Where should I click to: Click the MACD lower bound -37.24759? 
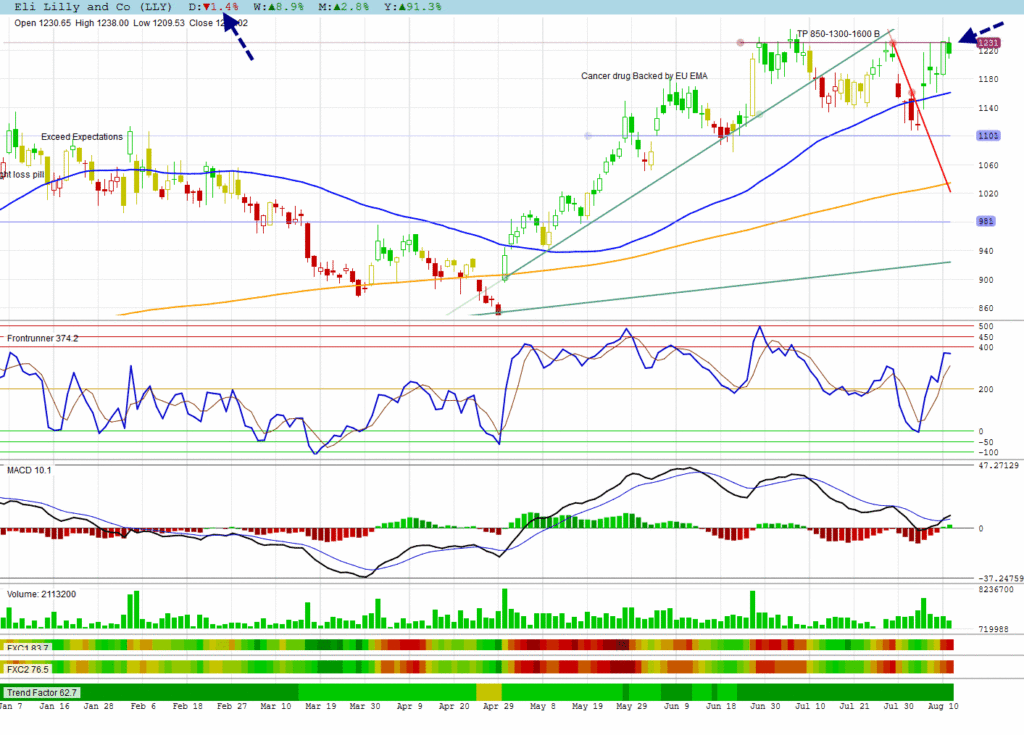[1000, 579]
